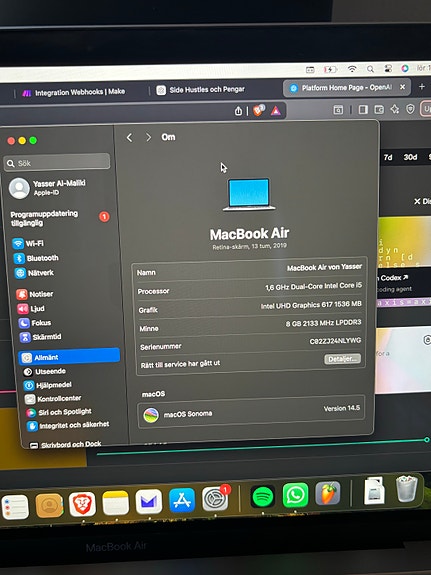The image size is (431, 575).
Task: Open Skärmtid in the sidebar
Action: [x=40, y=337]
